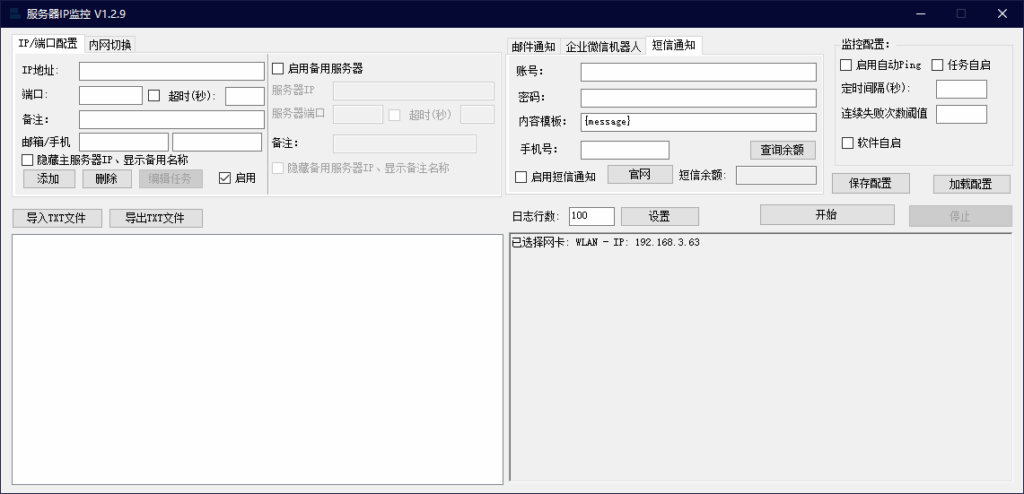Click the 日志行数 field showing 100
The image size is (1024, 494).
(x=592, y=216)
